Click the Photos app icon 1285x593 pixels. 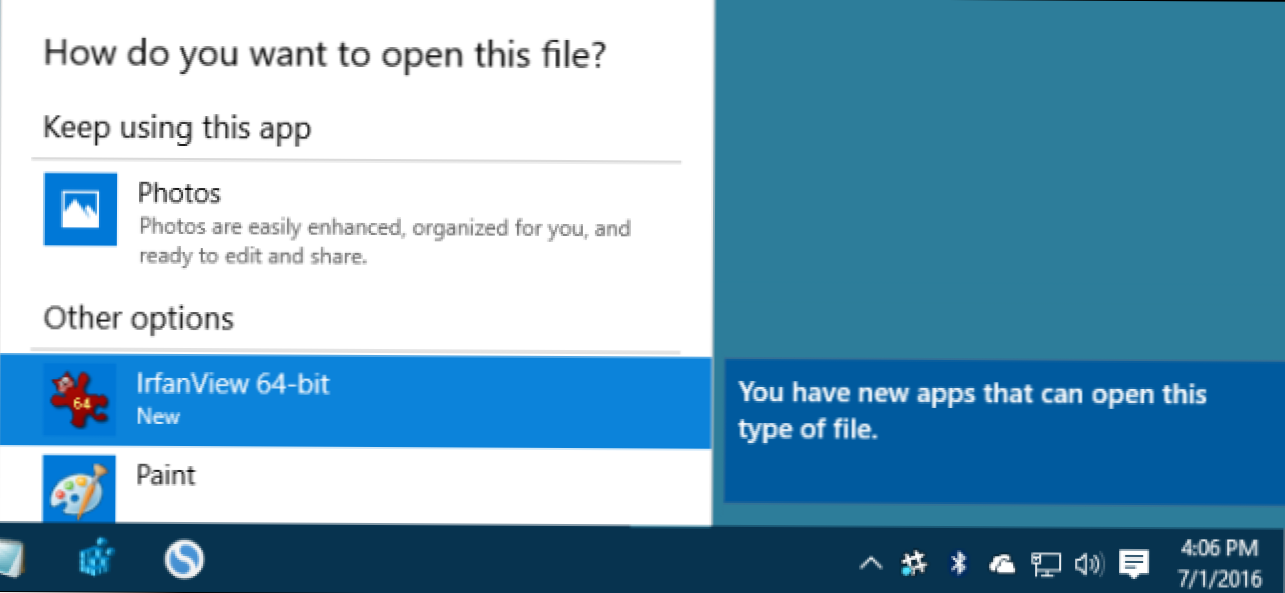[x=80, y=209]
